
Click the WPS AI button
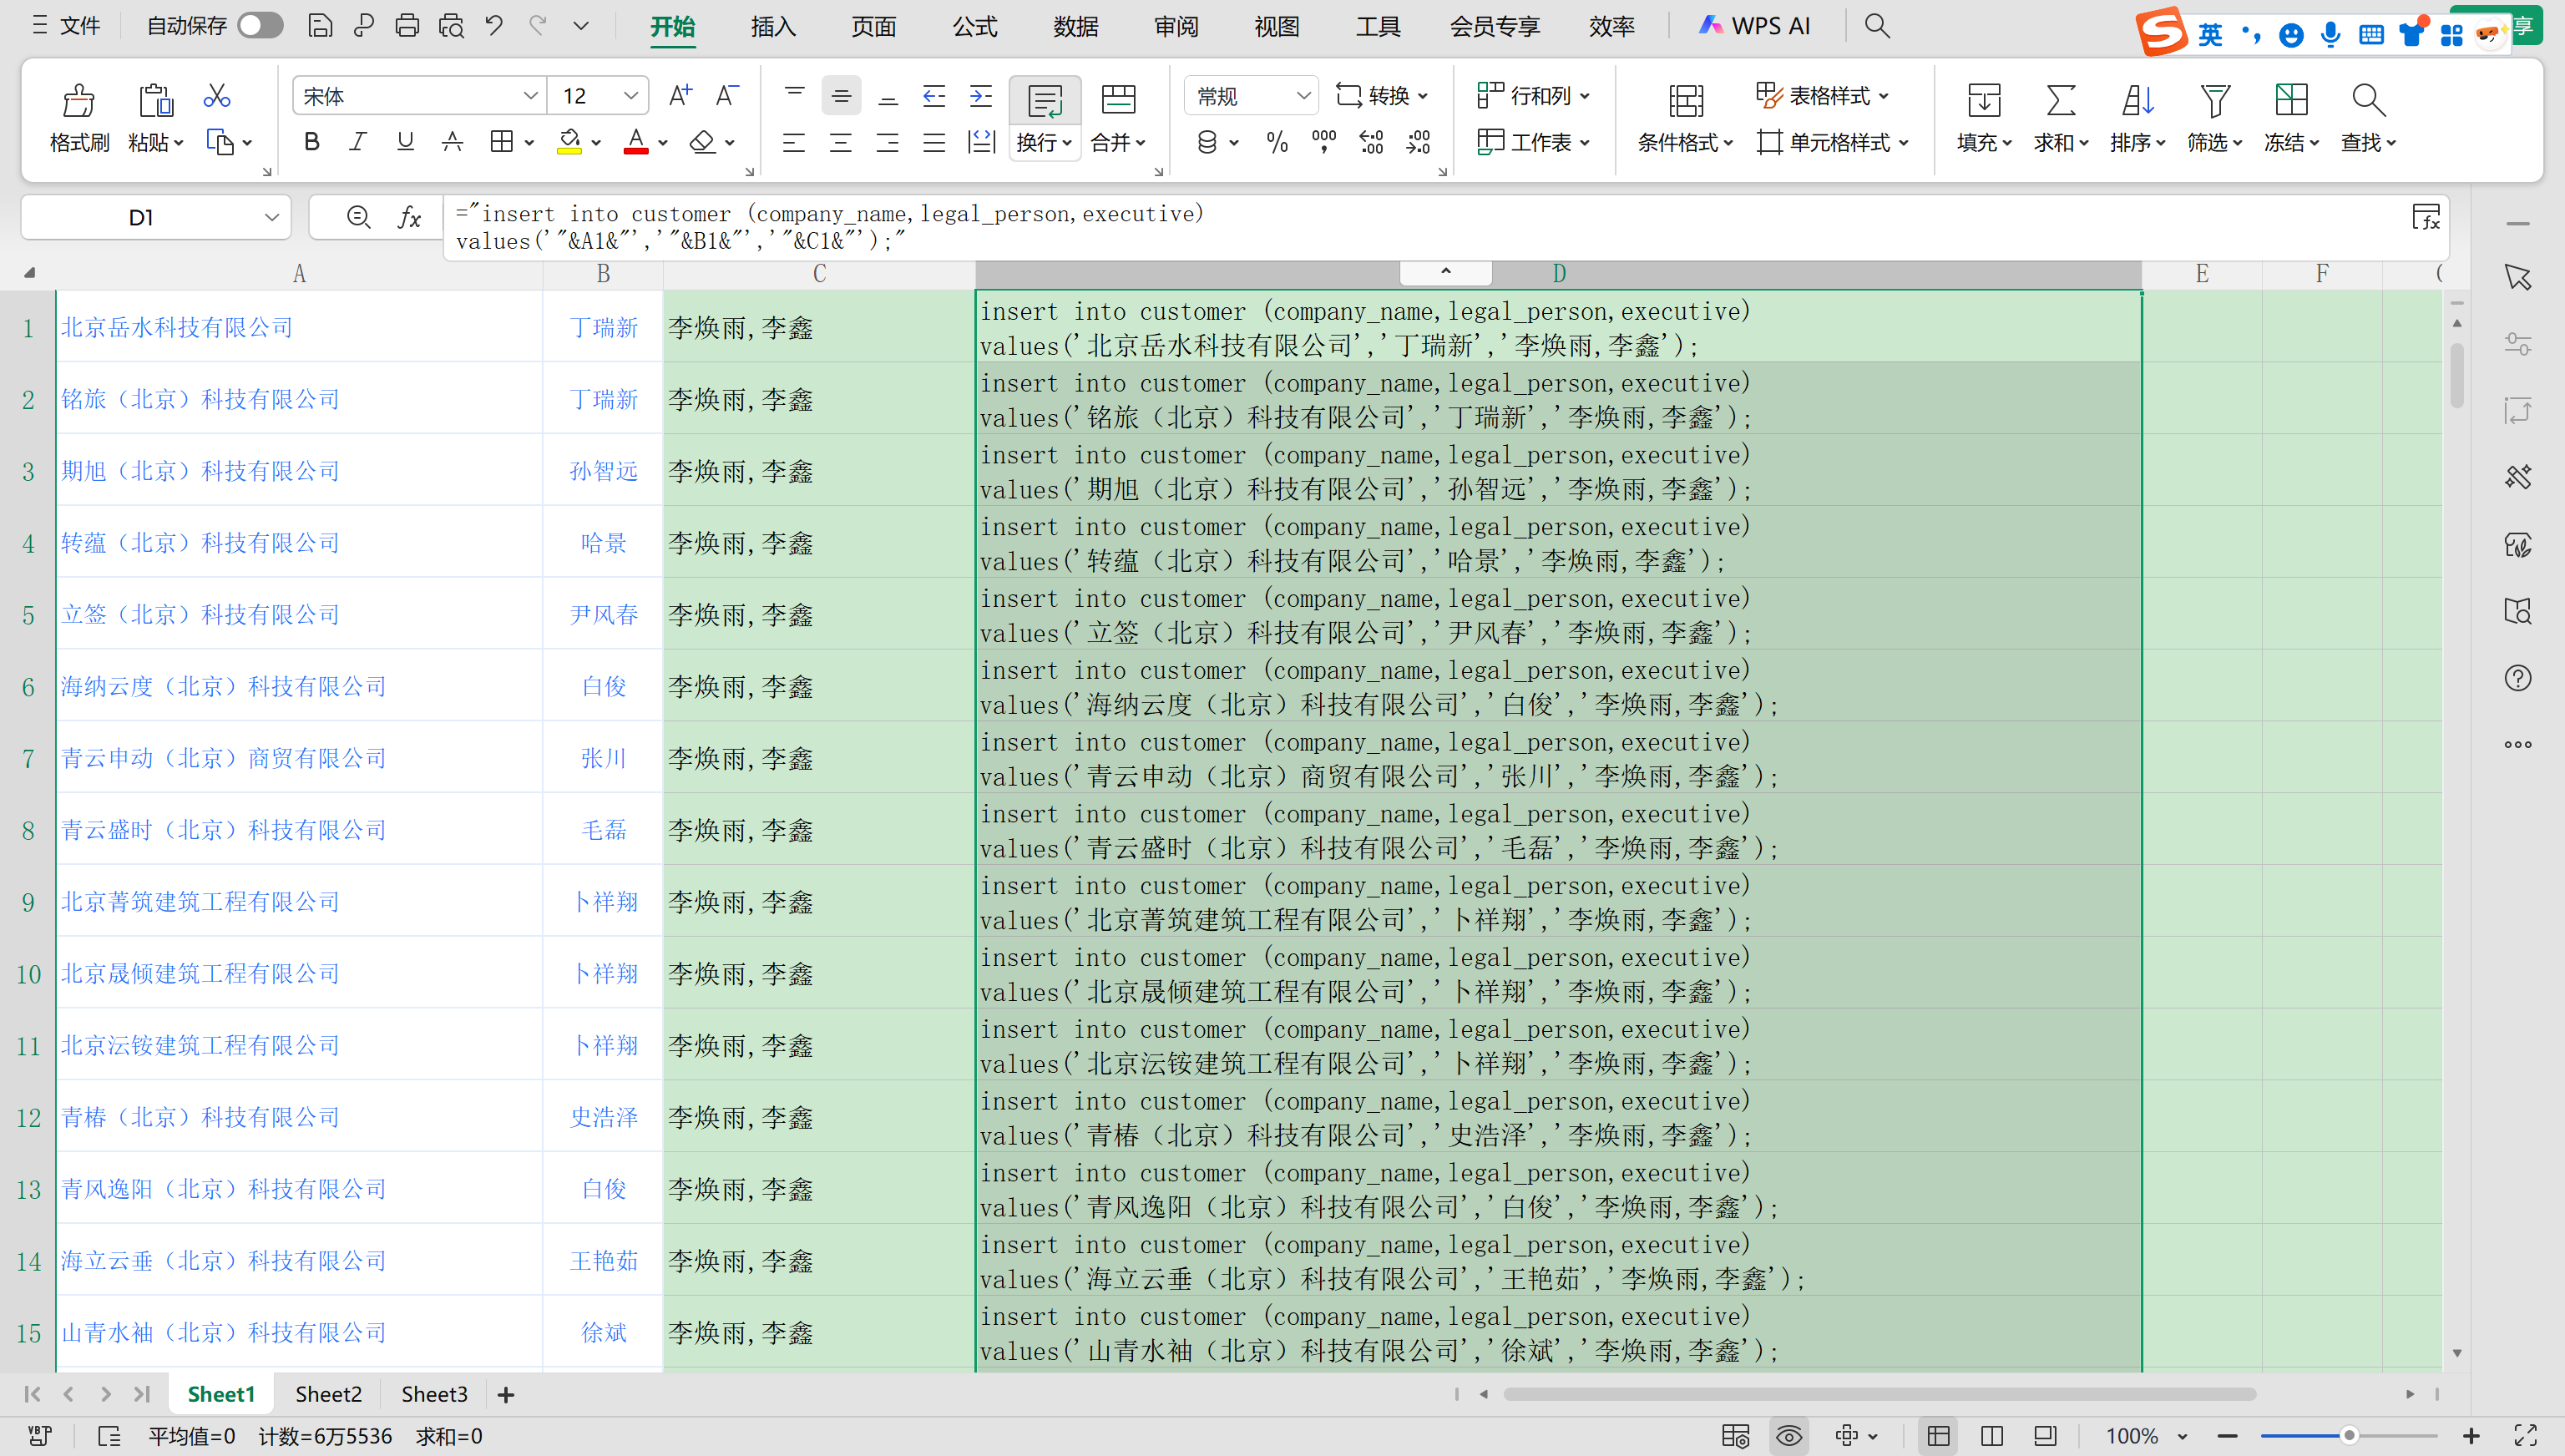point(1755,26)
